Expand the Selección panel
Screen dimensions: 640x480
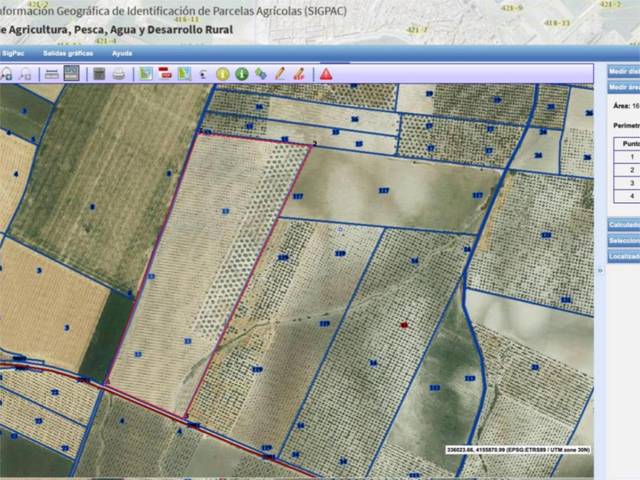click(x=623, y=241)
